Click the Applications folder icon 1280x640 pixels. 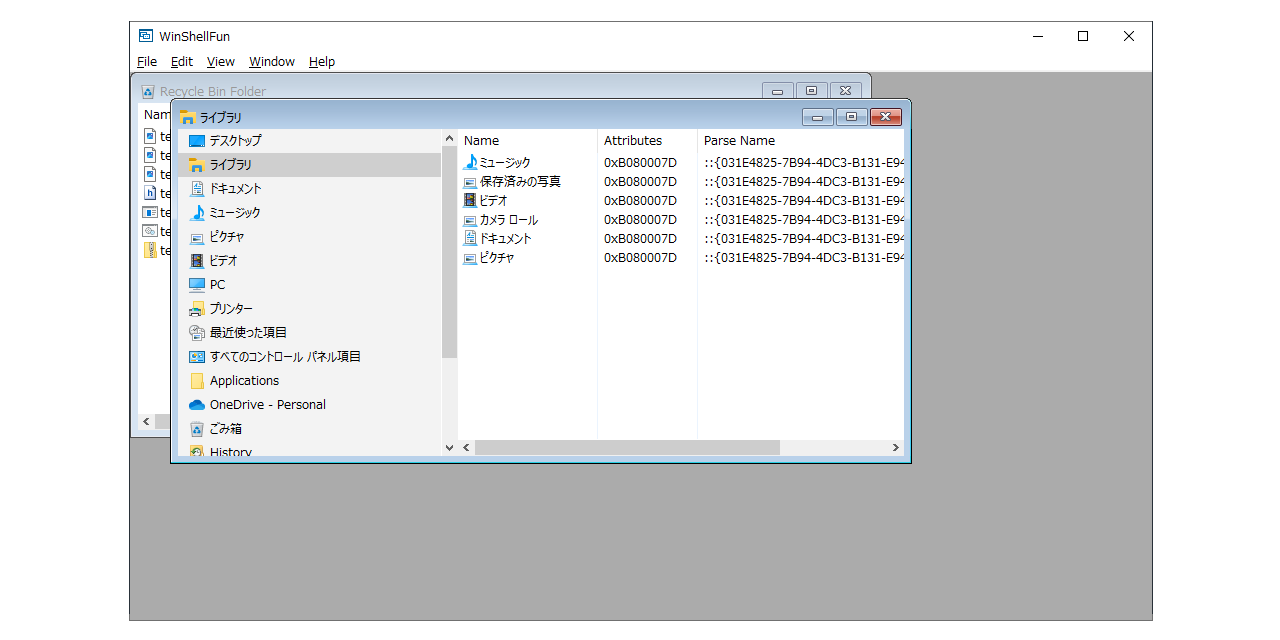[197, 380]
